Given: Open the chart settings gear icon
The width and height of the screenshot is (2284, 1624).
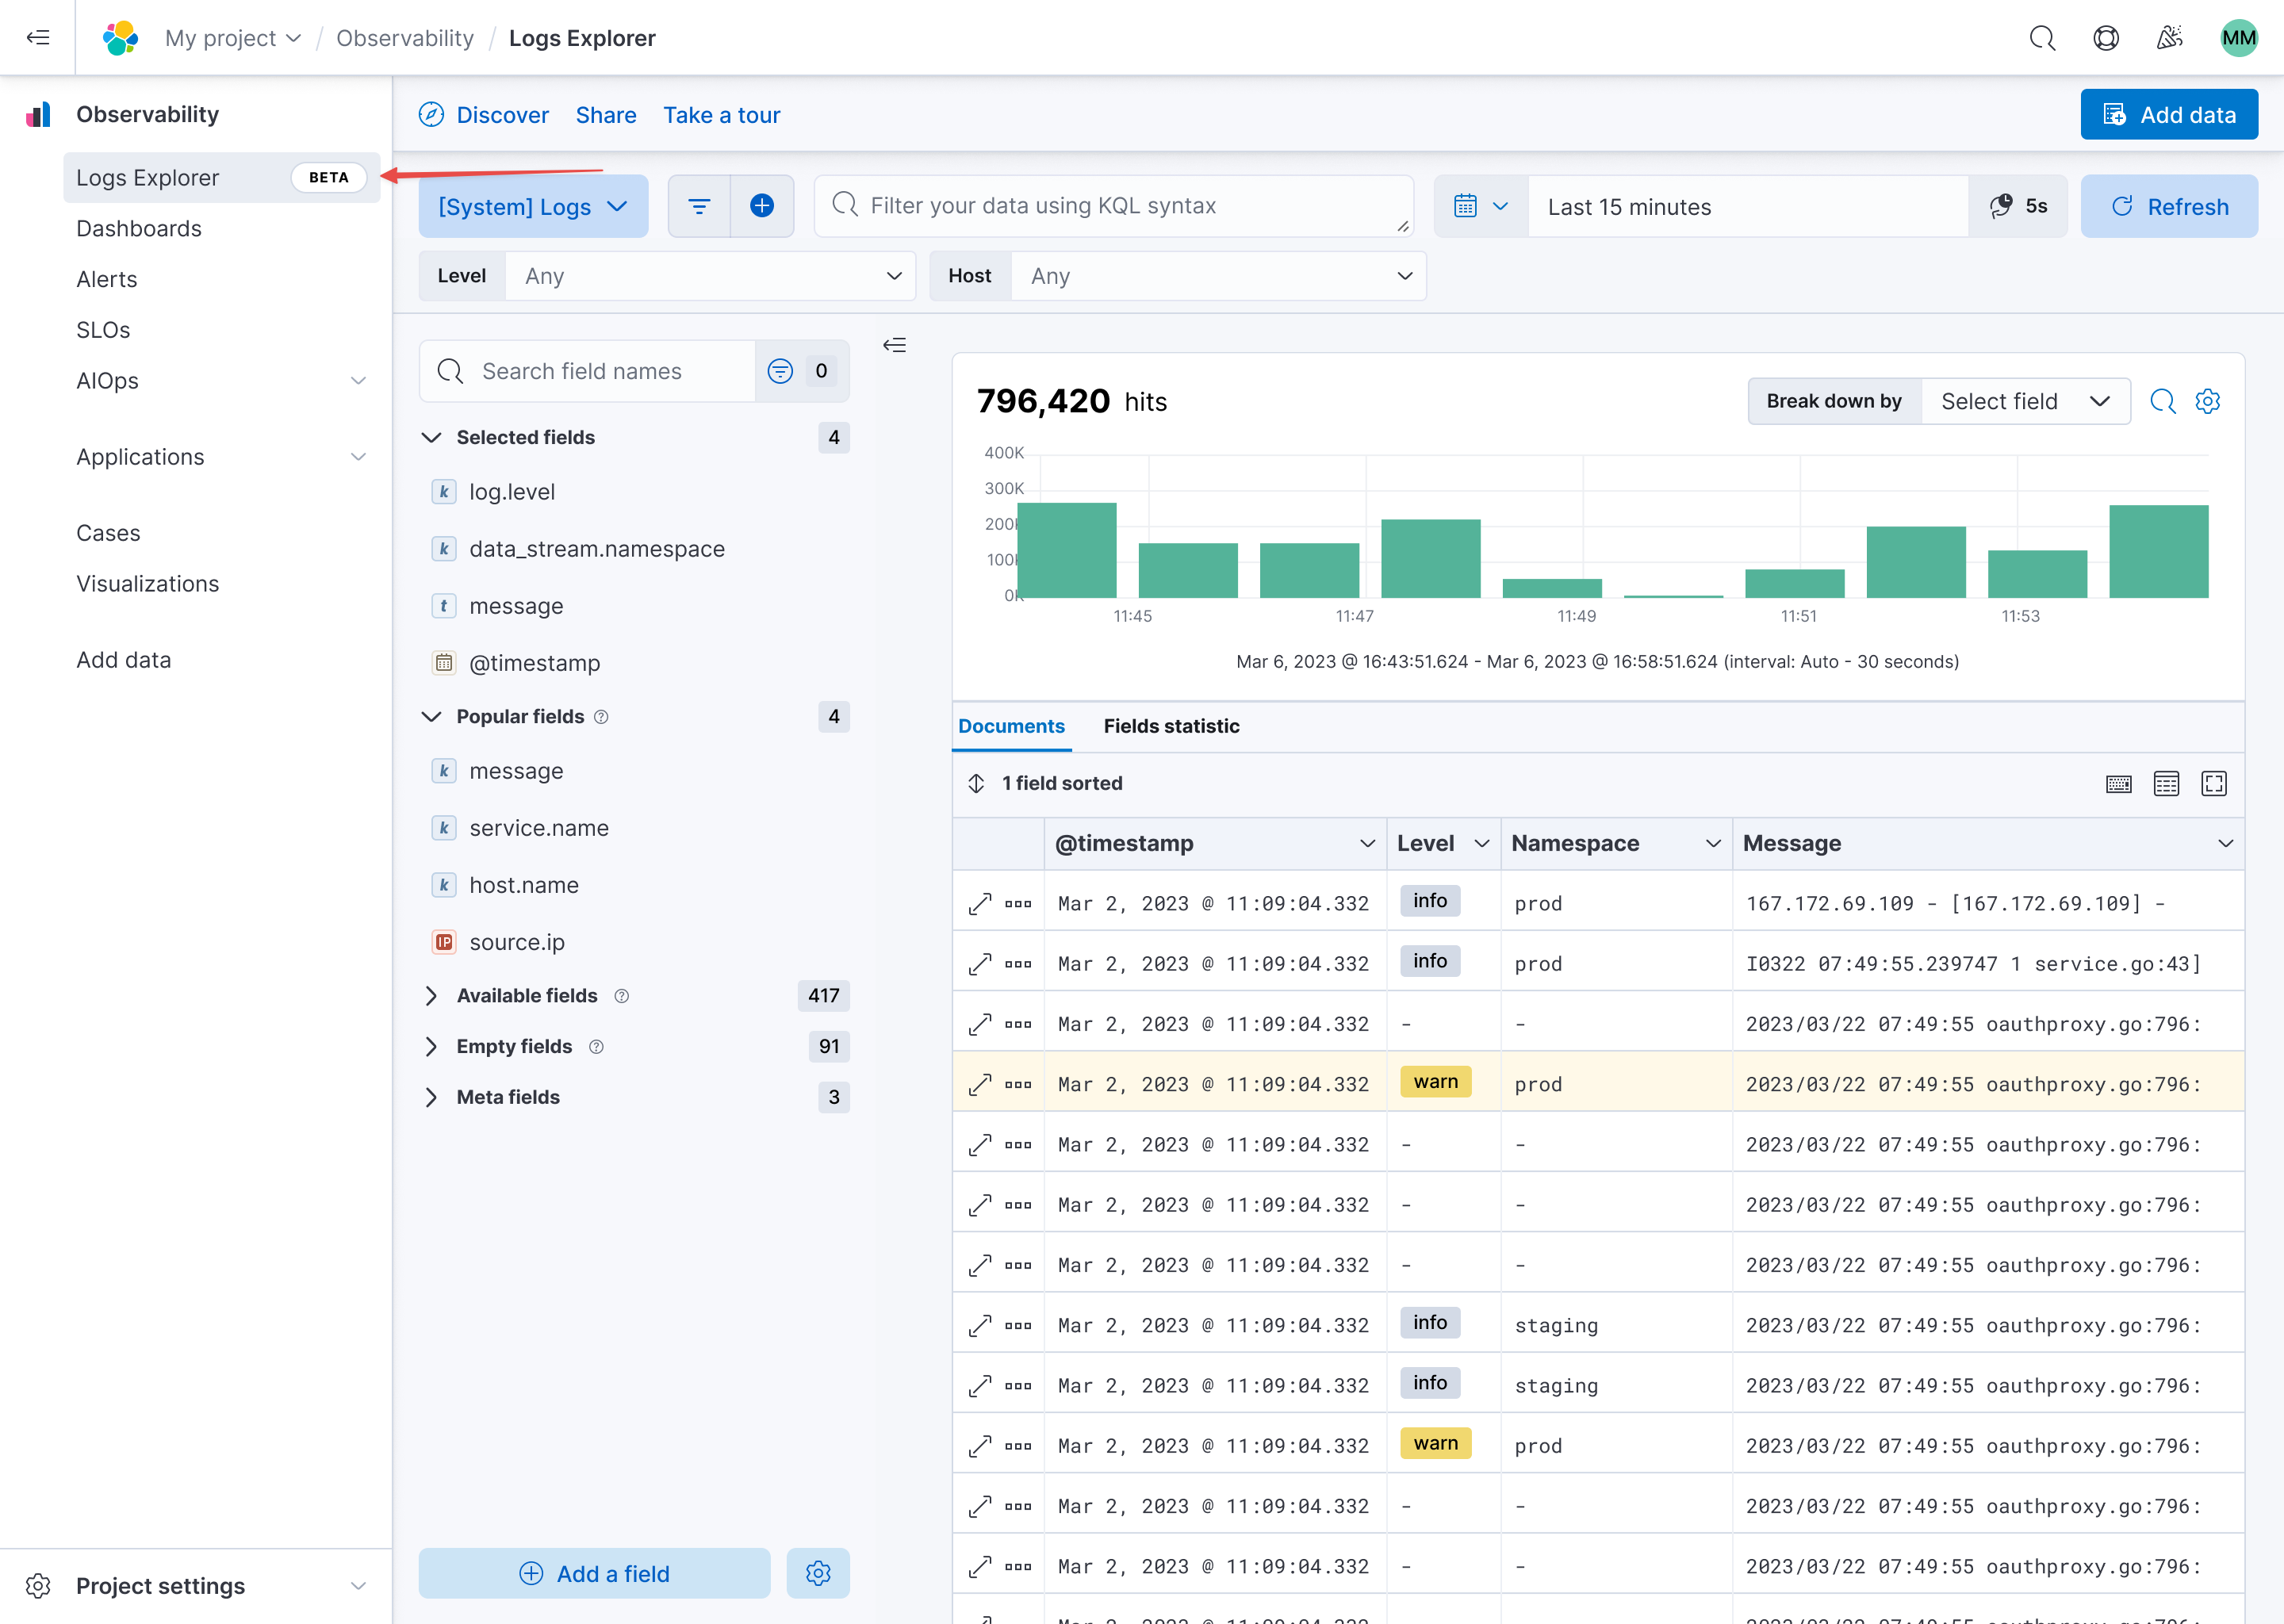Looking at the screenshot, I should (2209, 400).
